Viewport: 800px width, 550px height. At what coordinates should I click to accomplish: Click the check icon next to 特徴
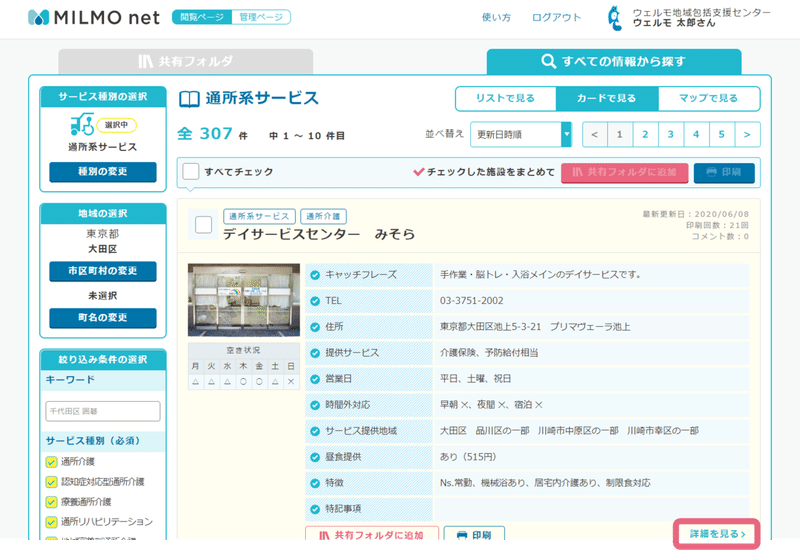(x=315, y=483)
